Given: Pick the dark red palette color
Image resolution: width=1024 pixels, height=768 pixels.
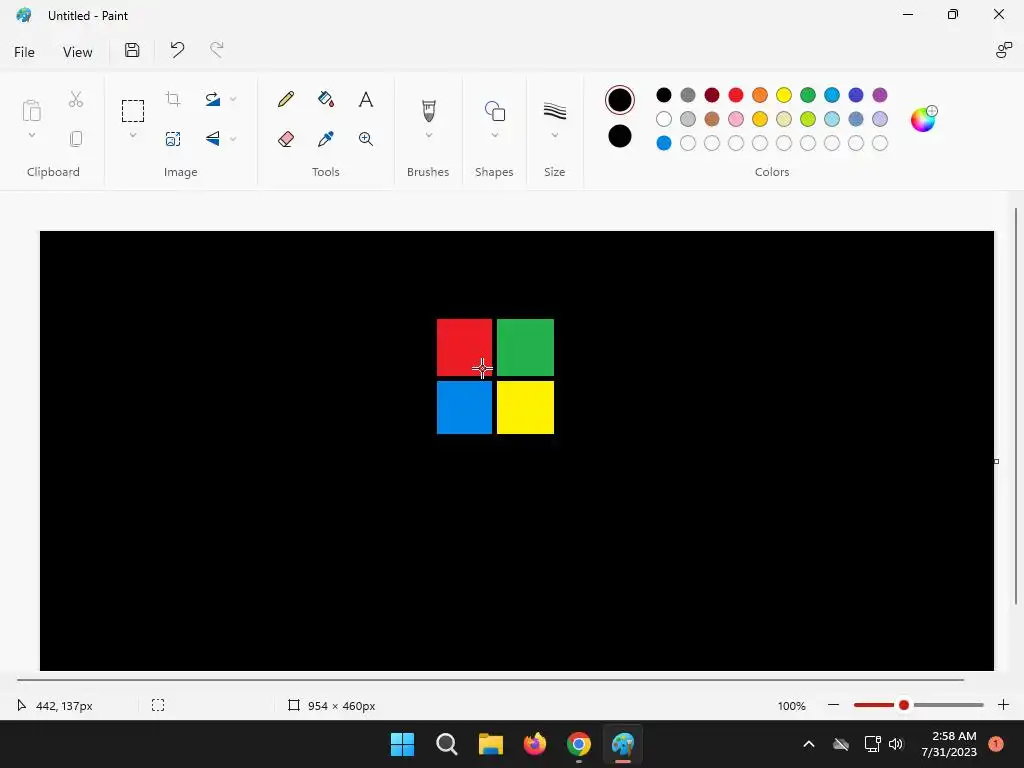Looking at the screenshot, I should pyautogui.click(x=712, y=95).
